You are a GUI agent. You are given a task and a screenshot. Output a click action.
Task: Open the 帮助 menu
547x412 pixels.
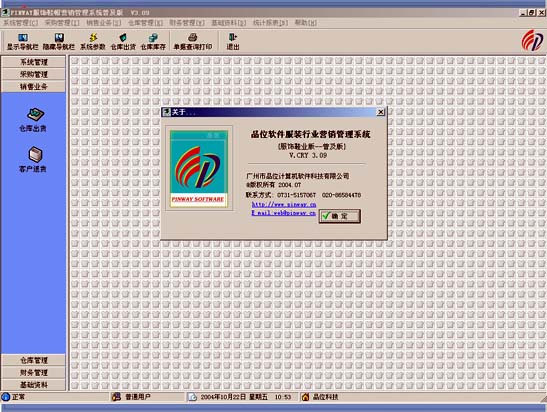point(306,23)
